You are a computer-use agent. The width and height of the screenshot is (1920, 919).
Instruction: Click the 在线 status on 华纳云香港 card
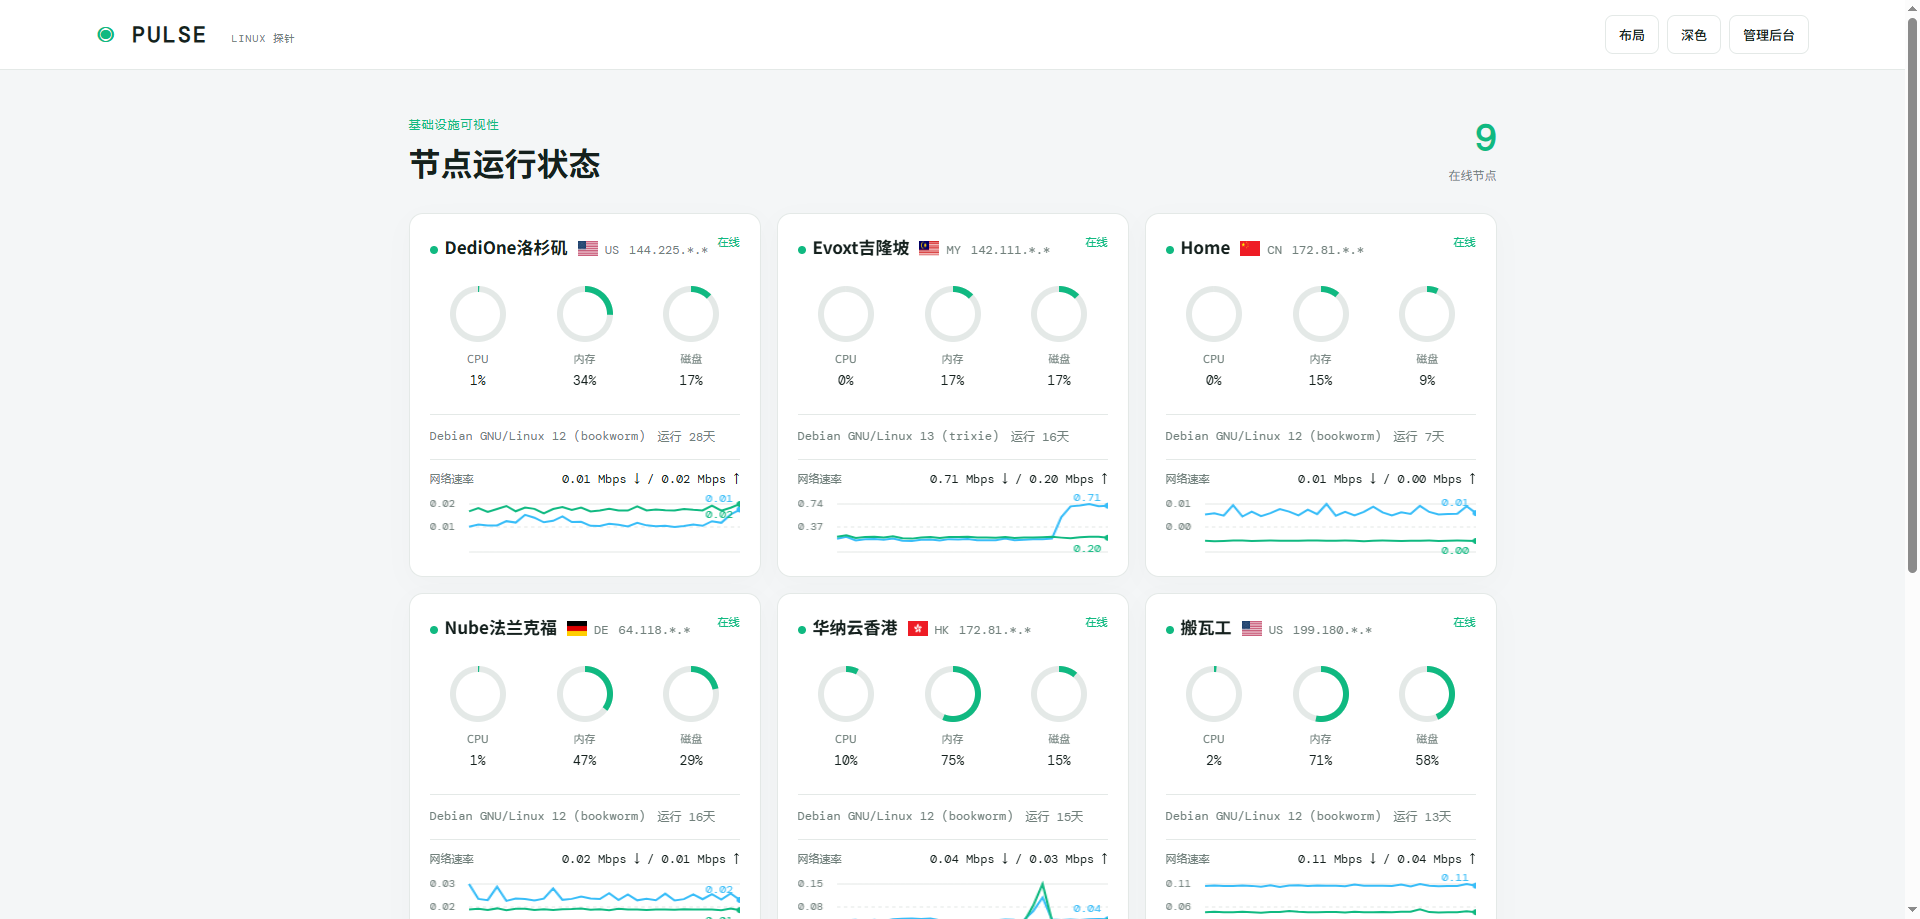coord(1097,623)
